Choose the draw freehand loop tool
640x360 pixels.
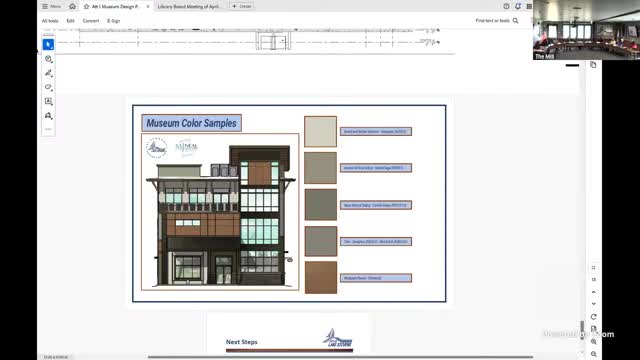click(x=48, y=87)
